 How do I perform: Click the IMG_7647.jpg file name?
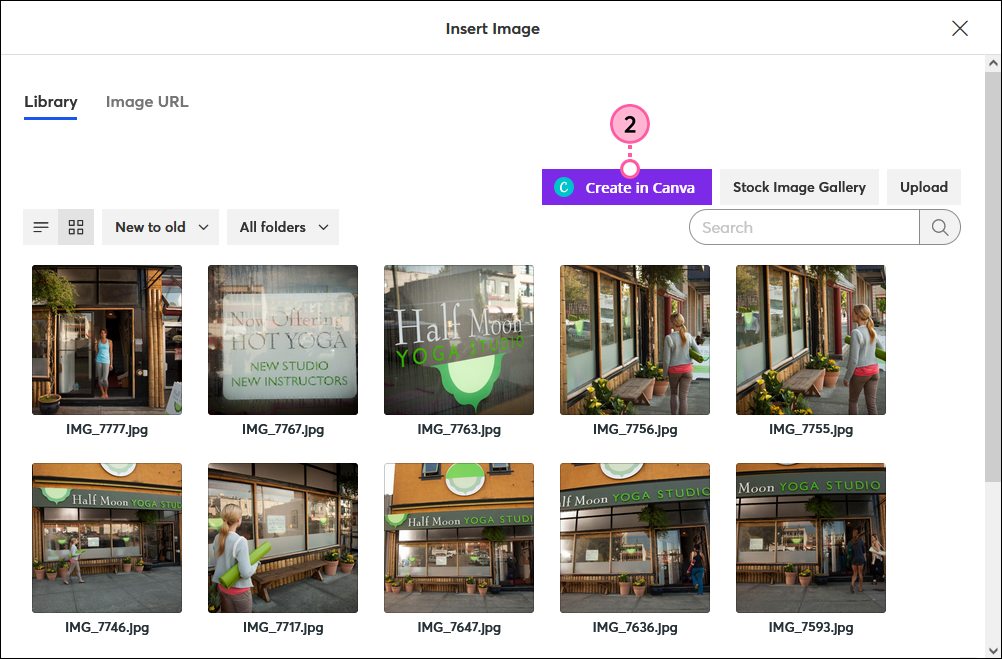459,627
